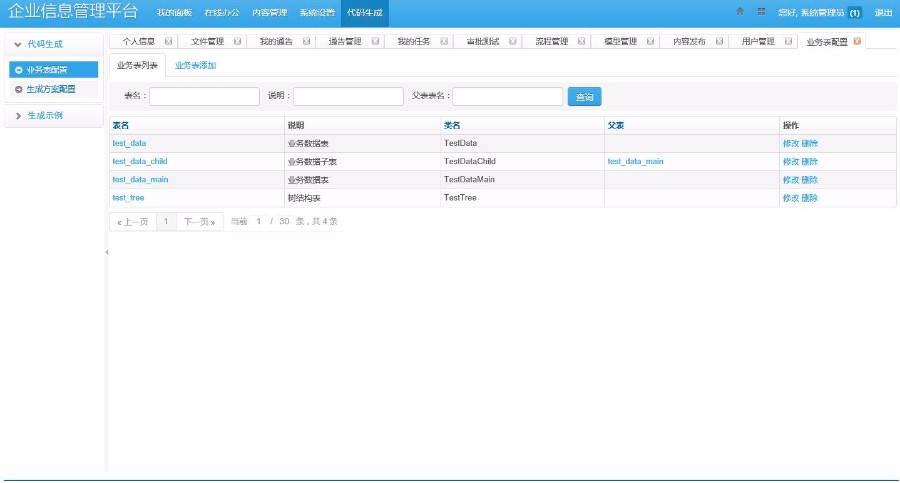The image size is (900, 483).
Task: Close the 通告管理 tab
Action: [x=375, y=41]
